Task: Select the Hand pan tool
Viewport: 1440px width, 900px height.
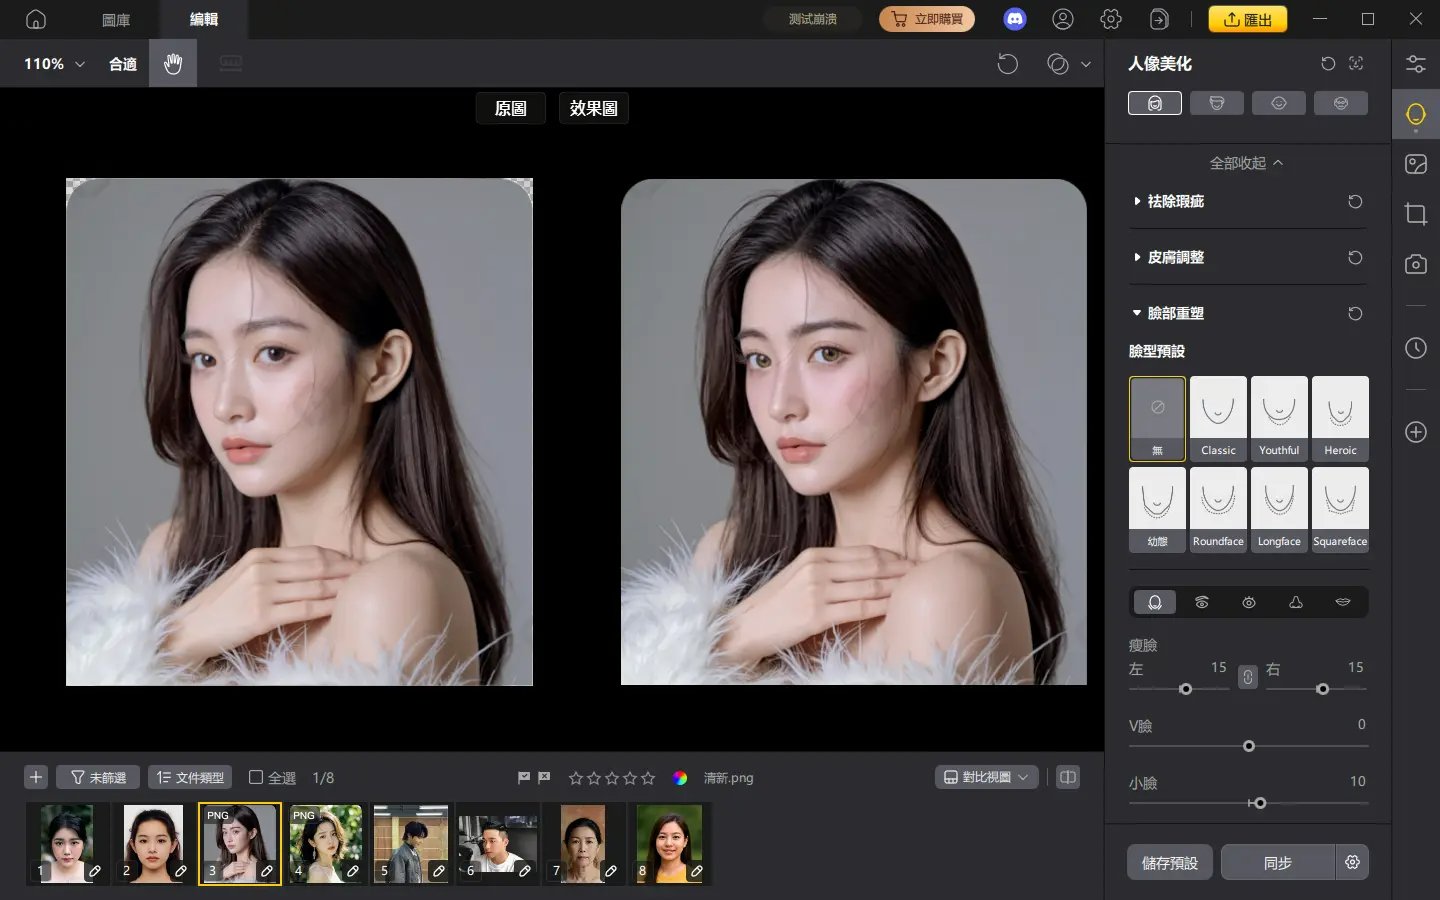Action: tap(173, 63)
